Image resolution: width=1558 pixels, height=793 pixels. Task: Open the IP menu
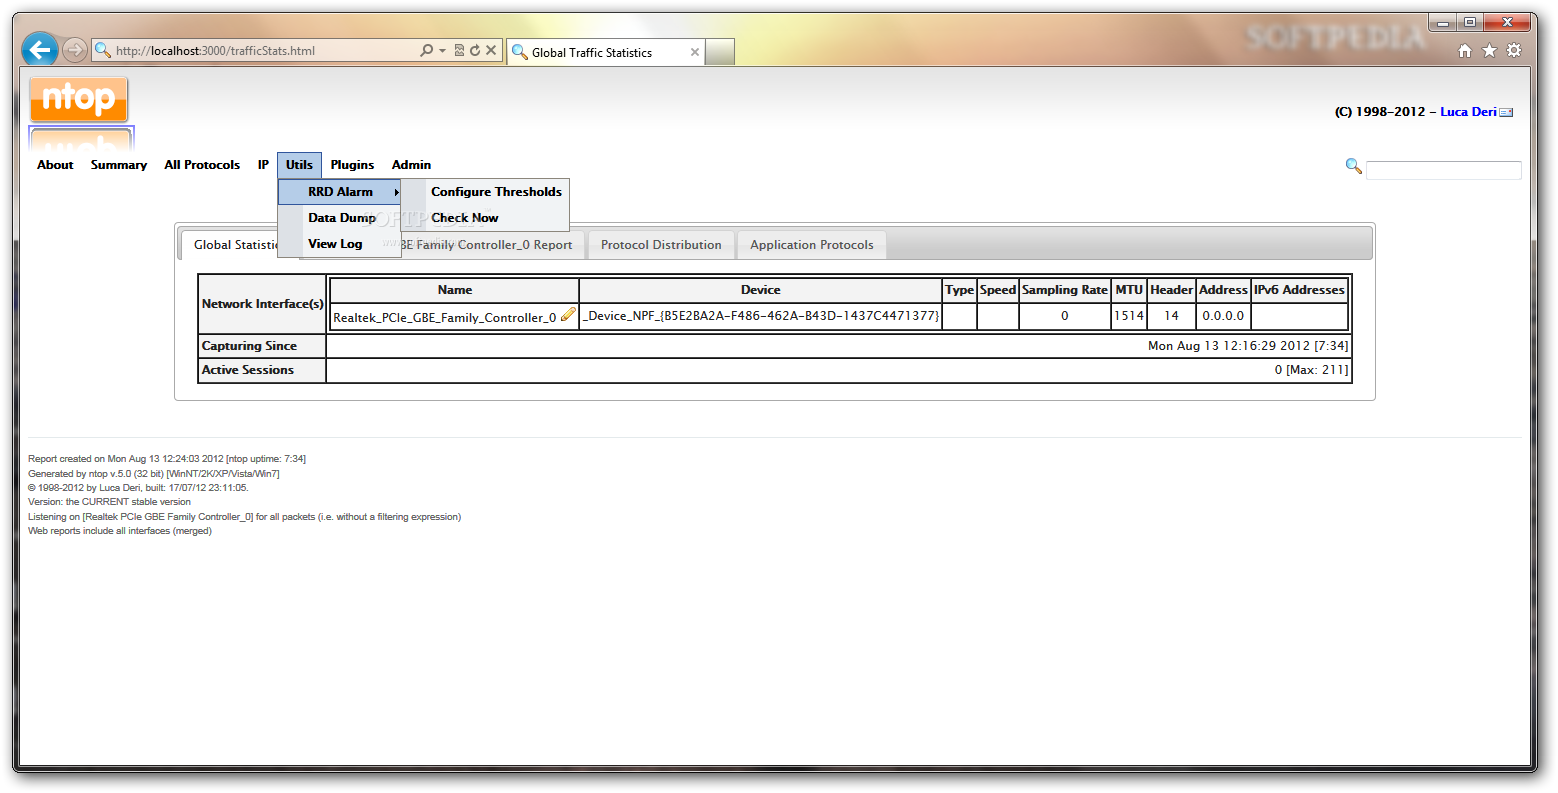coord(263,165)
